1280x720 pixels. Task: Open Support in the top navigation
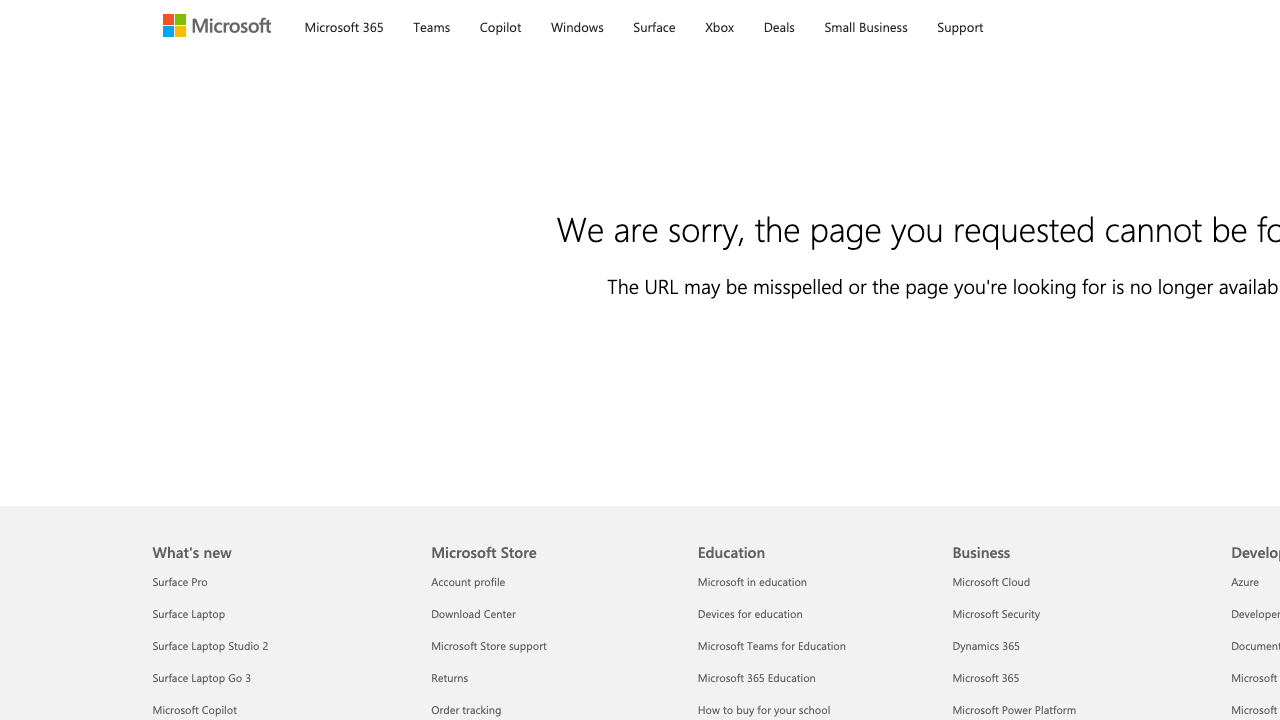tap(960, 27)
